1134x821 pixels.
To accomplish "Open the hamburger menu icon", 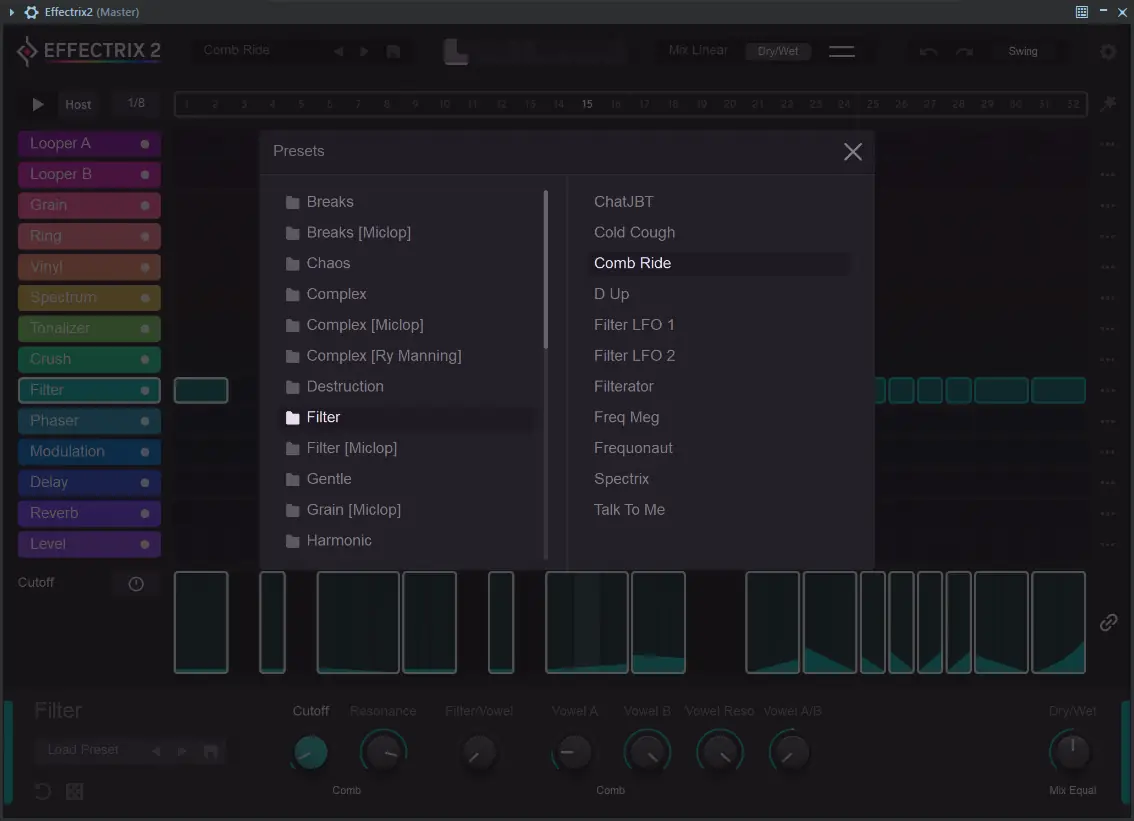I will click(x=842, y=51).
